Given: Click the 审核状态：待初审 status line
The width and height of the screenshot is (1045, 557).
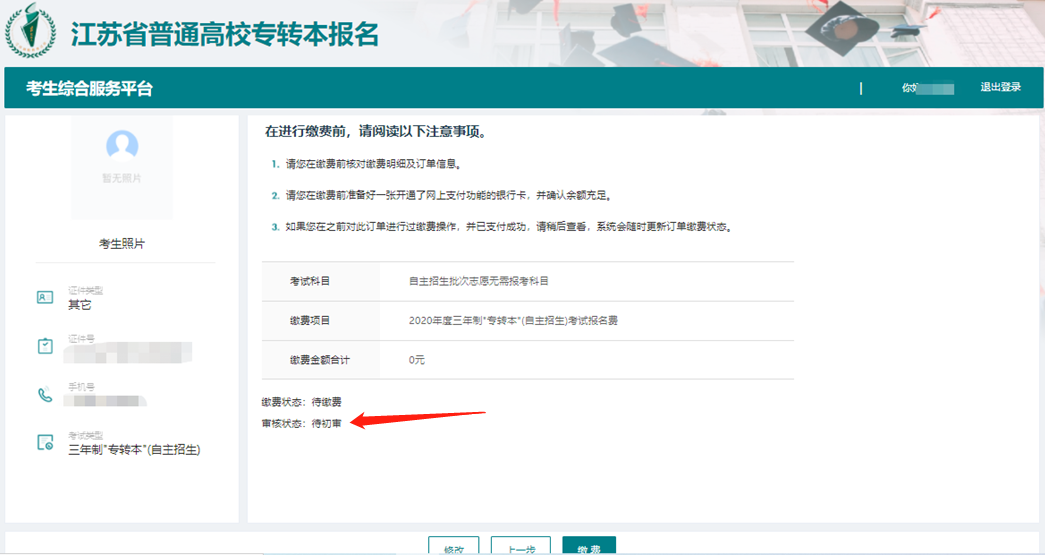Looking at the screenshot, I should 301,423.
